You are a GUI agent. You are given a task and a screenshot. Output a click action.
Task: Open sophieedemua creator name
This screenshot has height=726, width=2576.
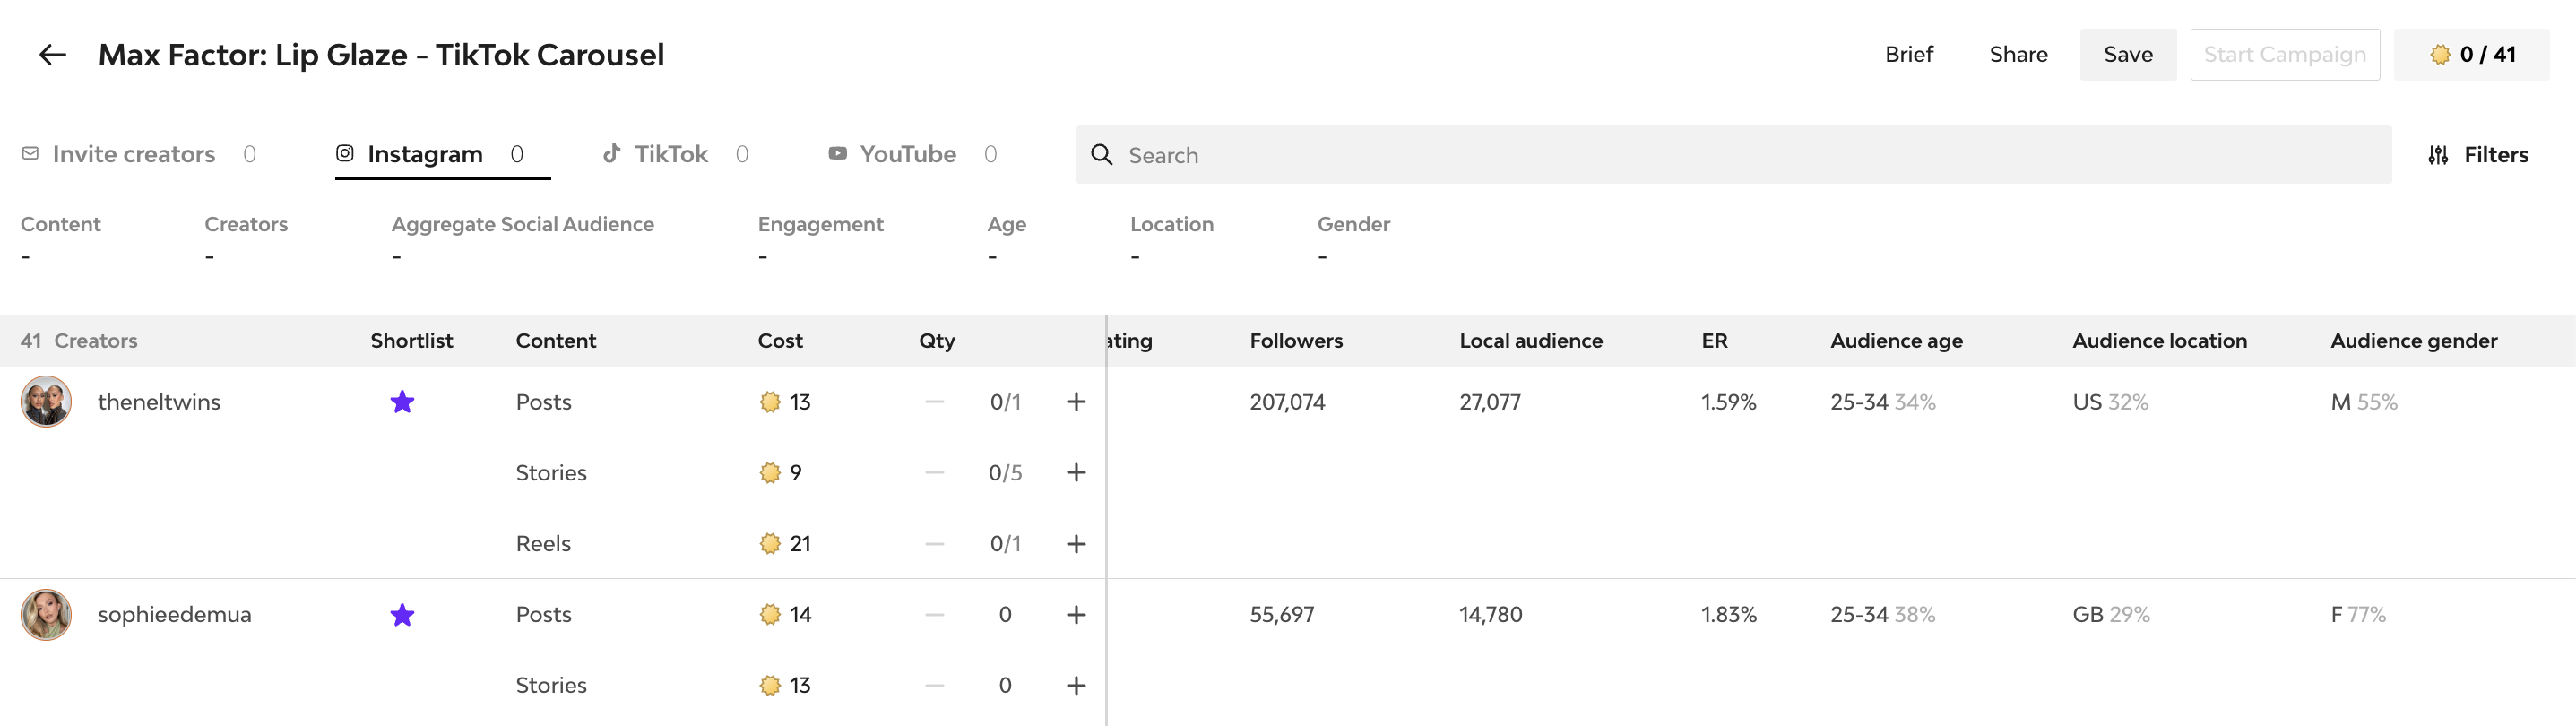(174, 614)
